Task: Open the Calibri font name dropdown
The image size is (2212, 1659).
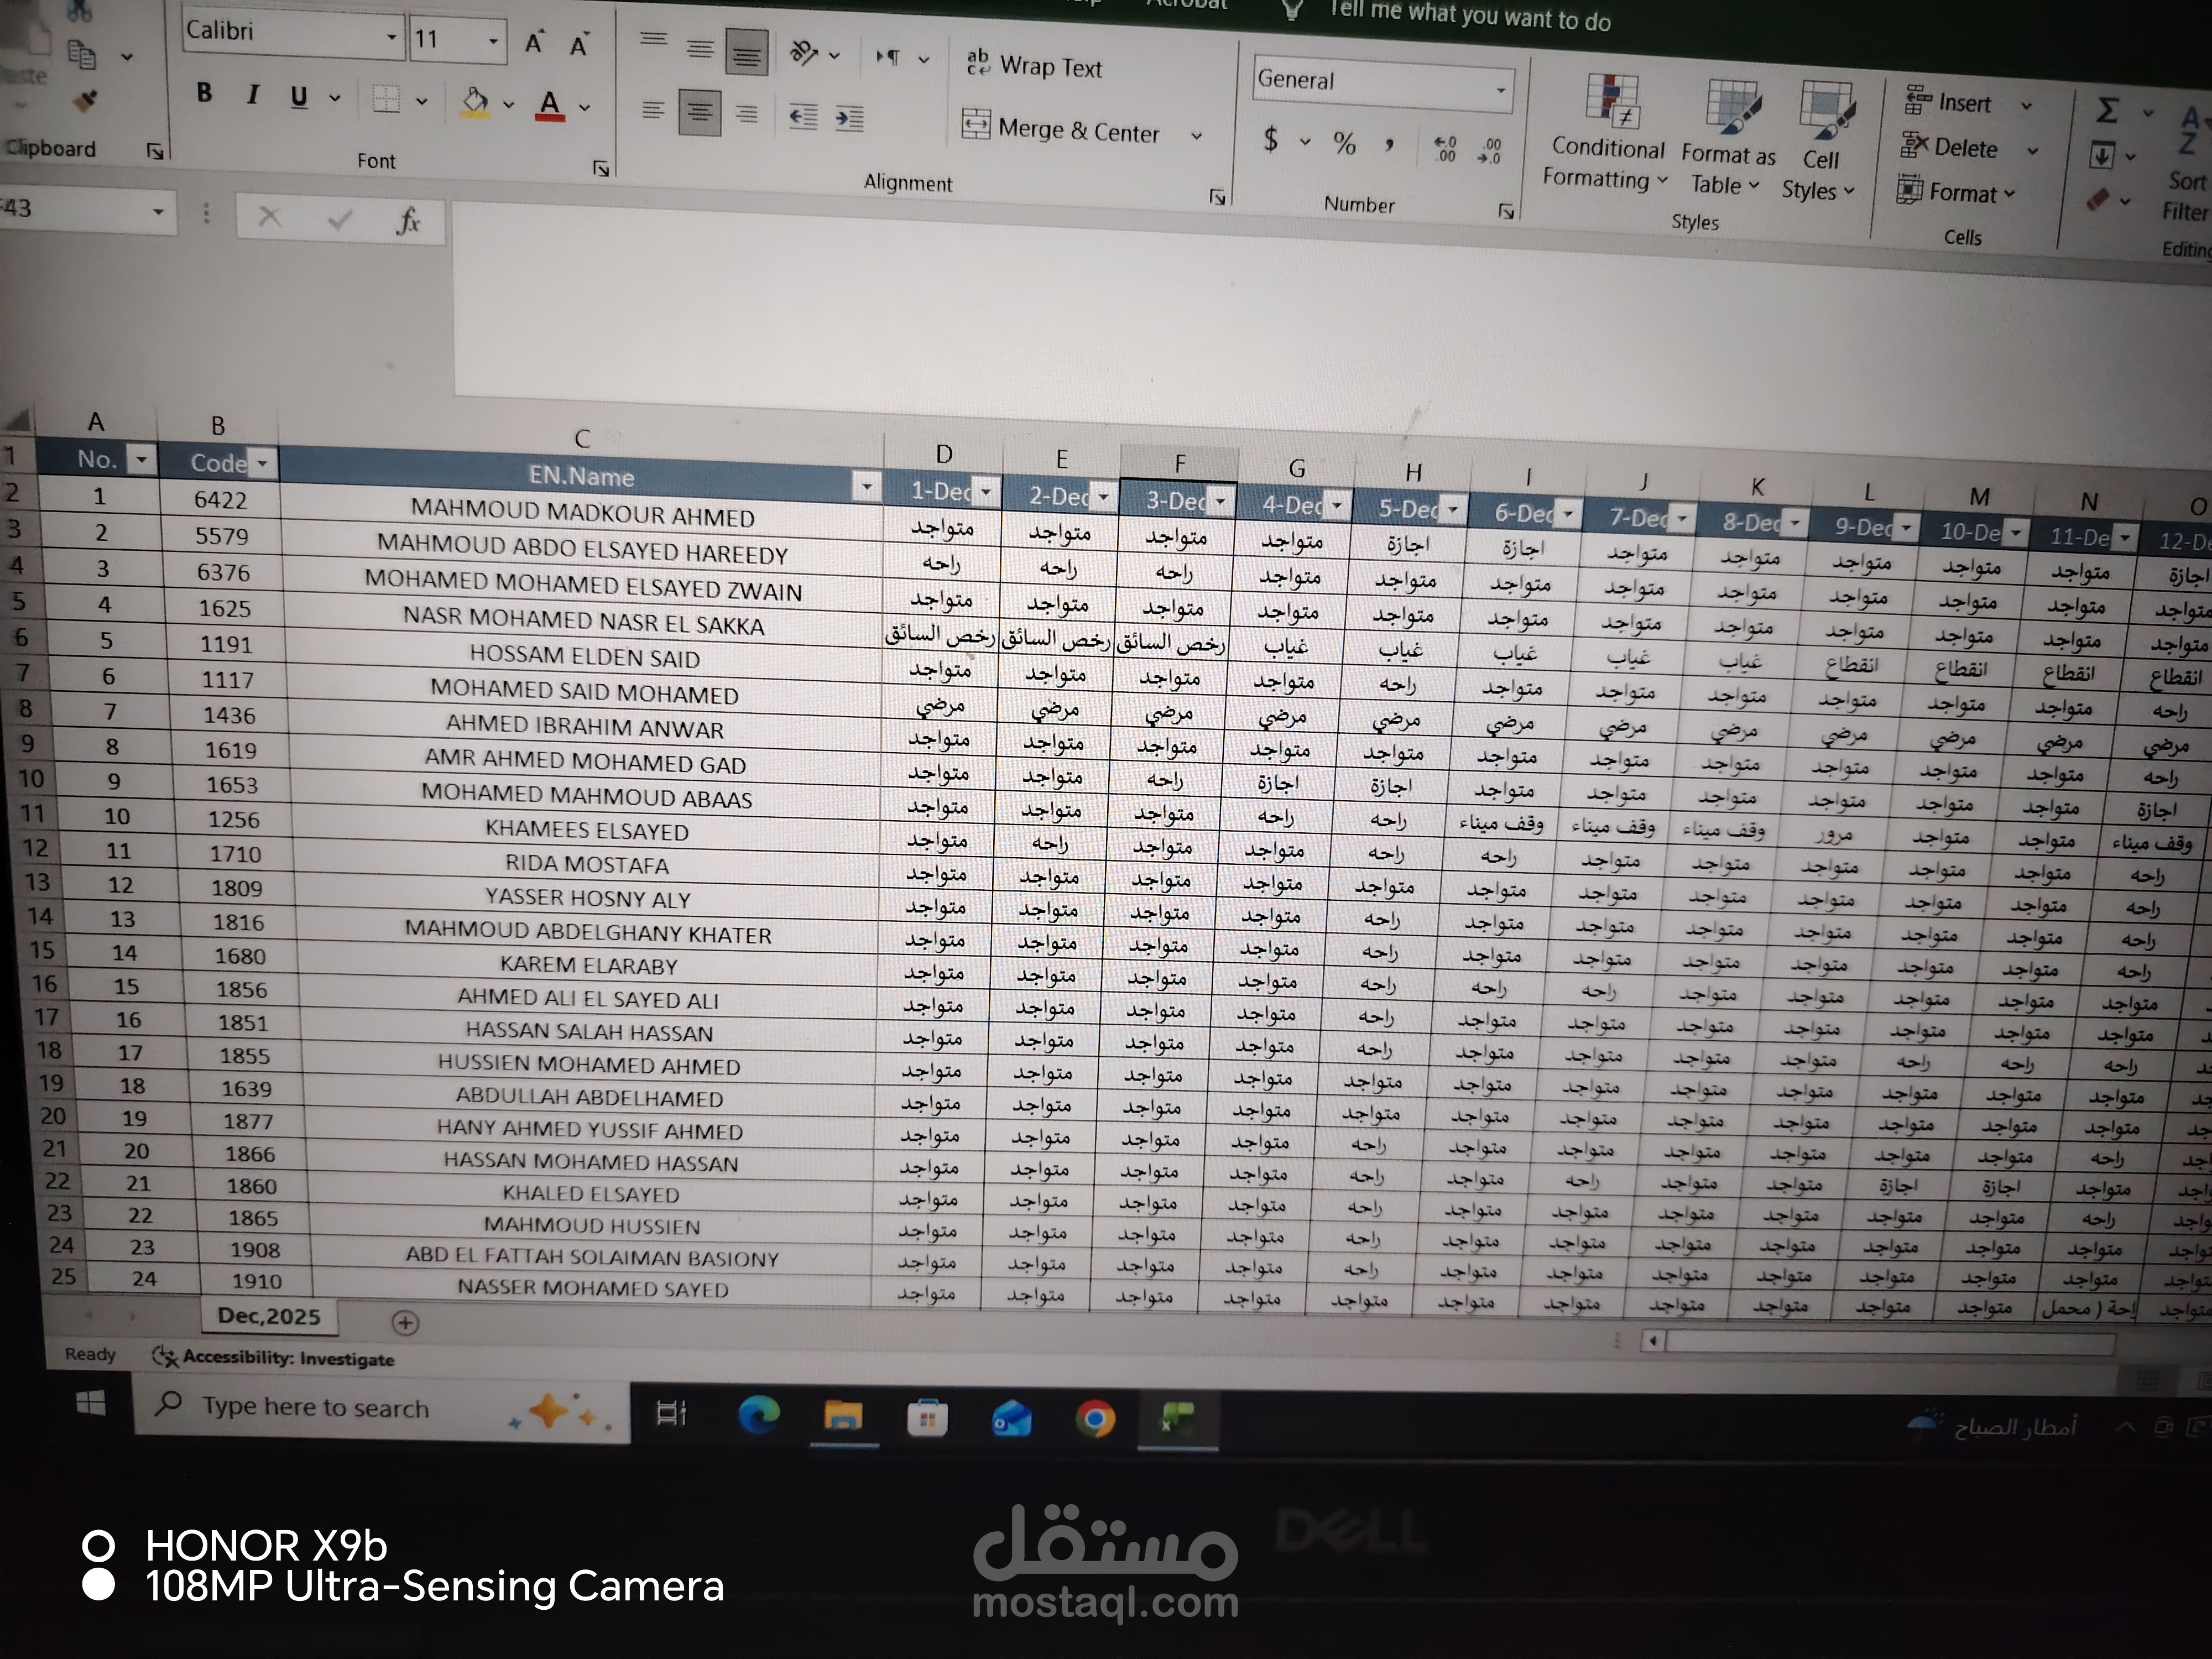Action: coord(391,38)
